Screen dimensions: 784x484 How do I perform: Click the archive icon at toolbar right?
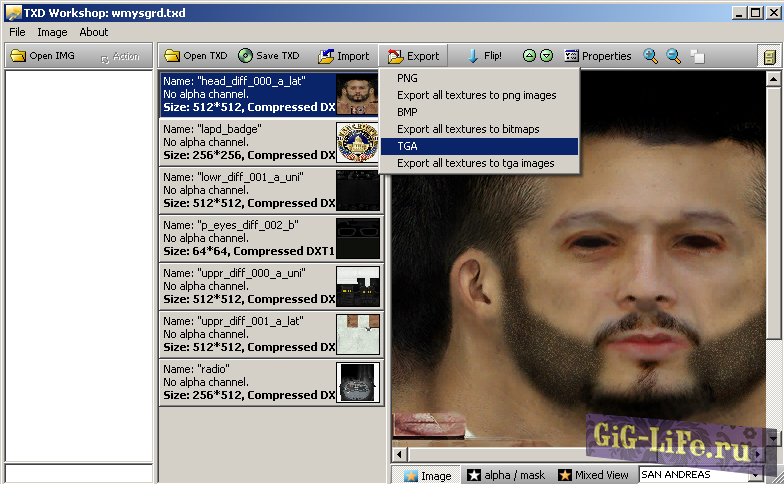click(768, 56)
